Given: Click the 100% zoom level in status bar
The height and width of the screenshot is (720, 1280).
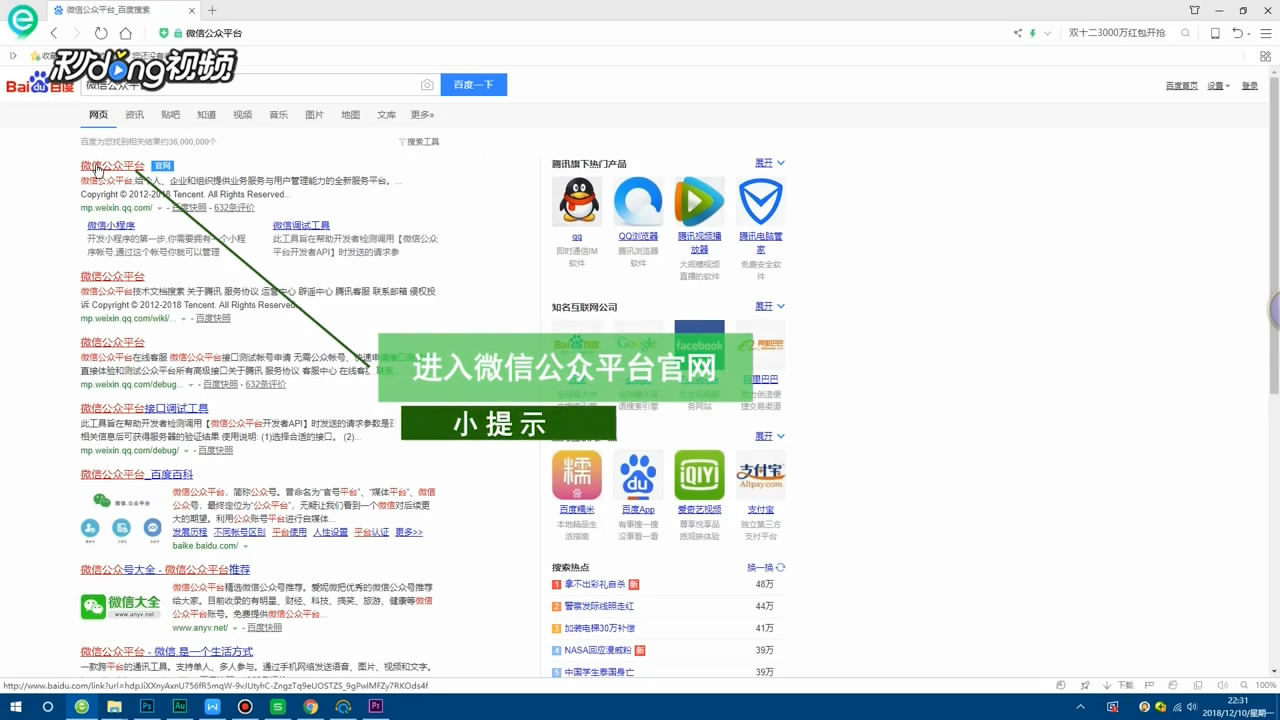Looking at the screenshot, I should [x=1266, y=685].
